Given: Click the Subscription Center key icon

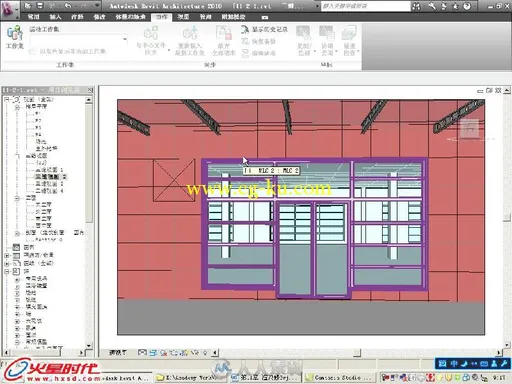Looking at the screenshot, I should pyautogui.click(x=432, y=6).
